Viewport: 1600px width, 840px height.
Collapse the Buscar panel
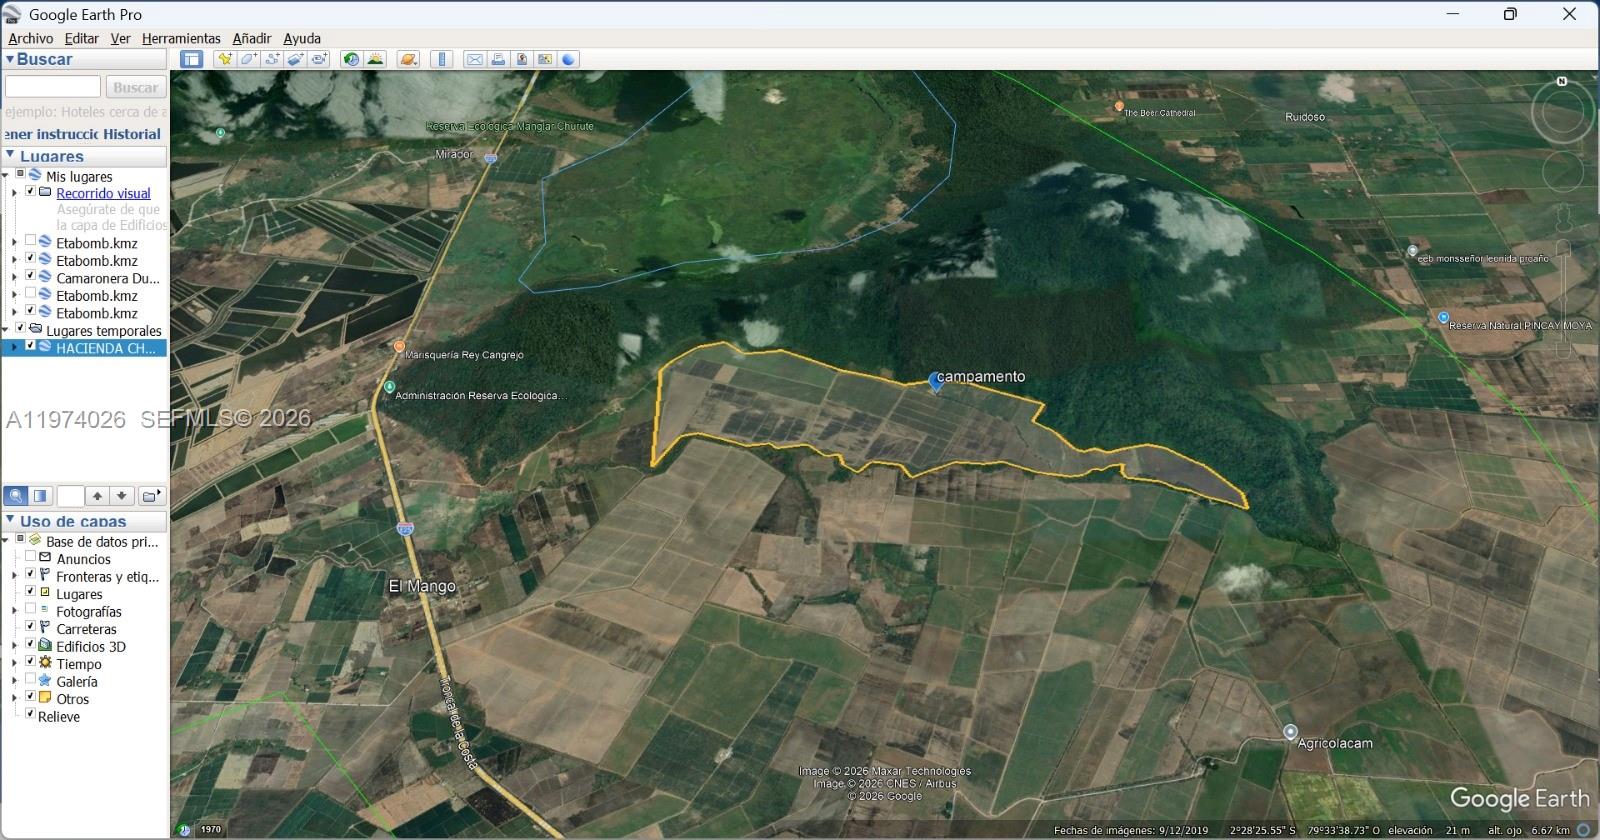click(9, 59)
